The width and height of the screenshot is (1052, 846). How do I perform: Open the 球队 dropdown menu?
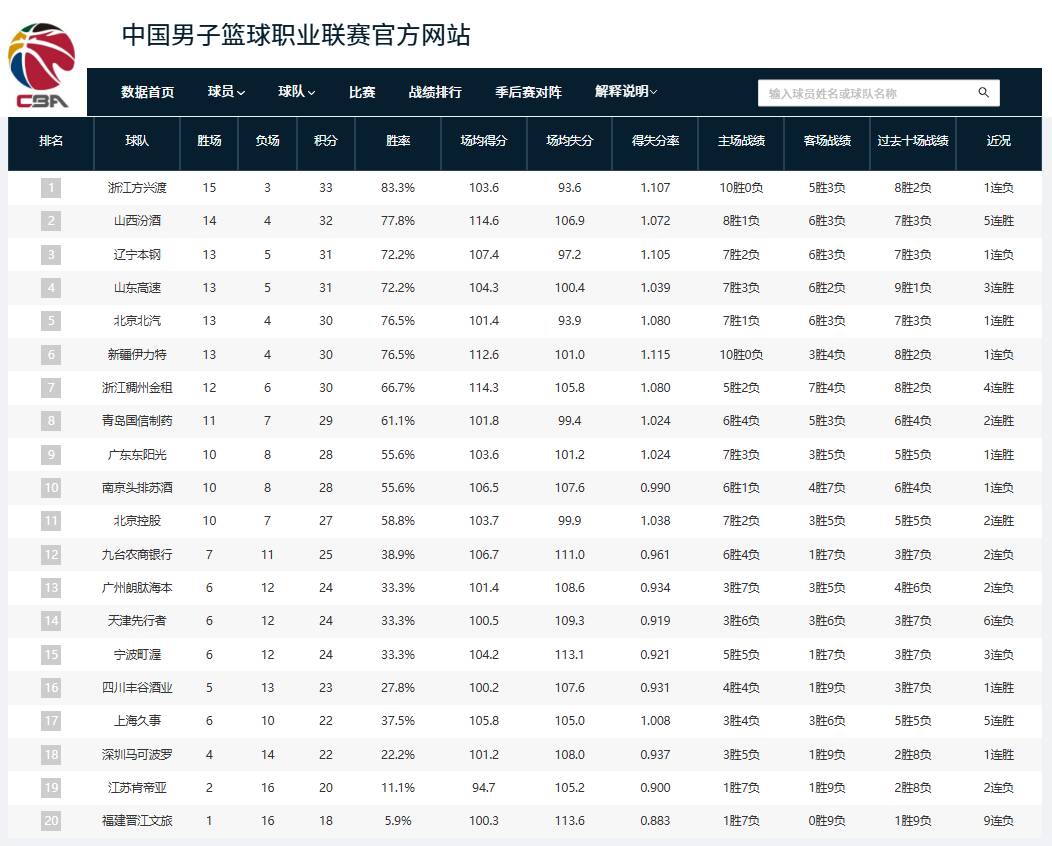(x=296, y=91)
